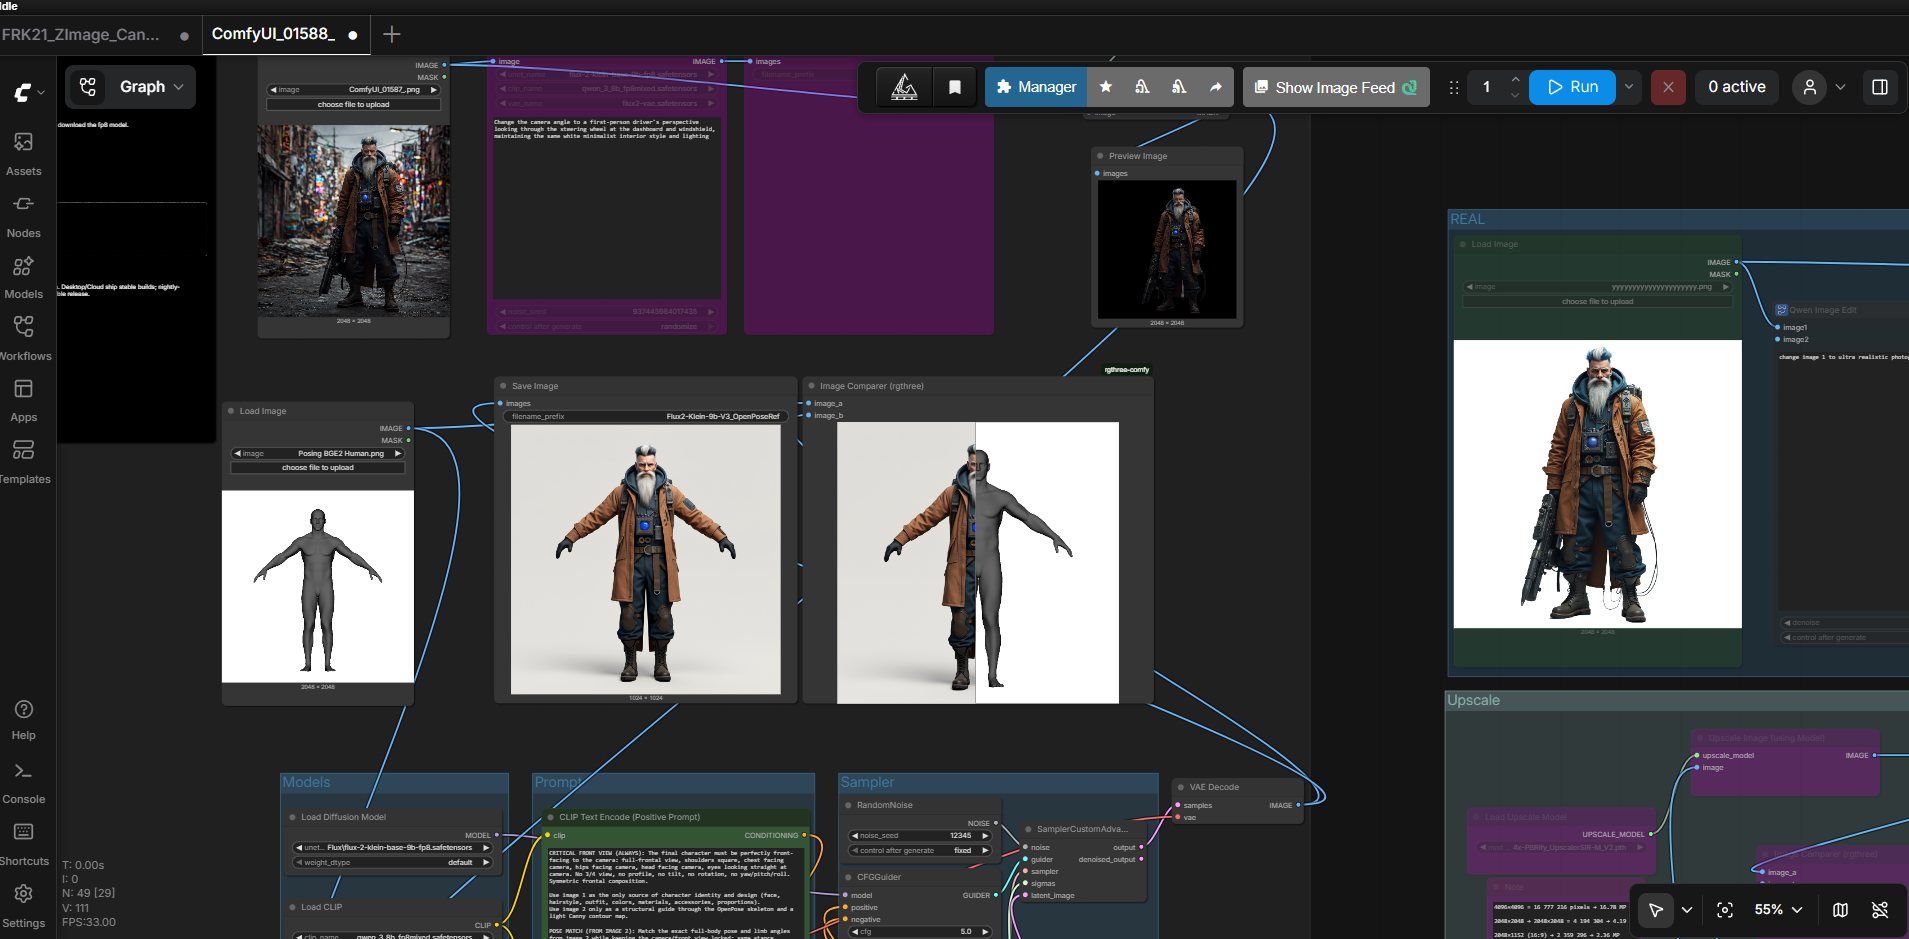Open the user account icon
The image size is (1909, 939).
(1809, 87)
